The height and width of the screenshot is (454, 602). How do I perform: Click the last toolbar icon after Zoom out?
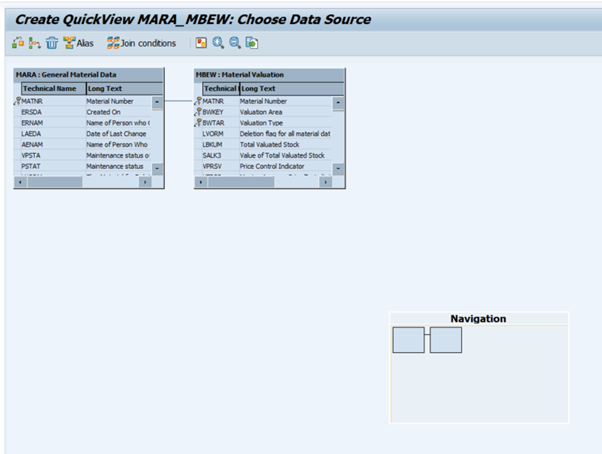[x=252, y=43]
